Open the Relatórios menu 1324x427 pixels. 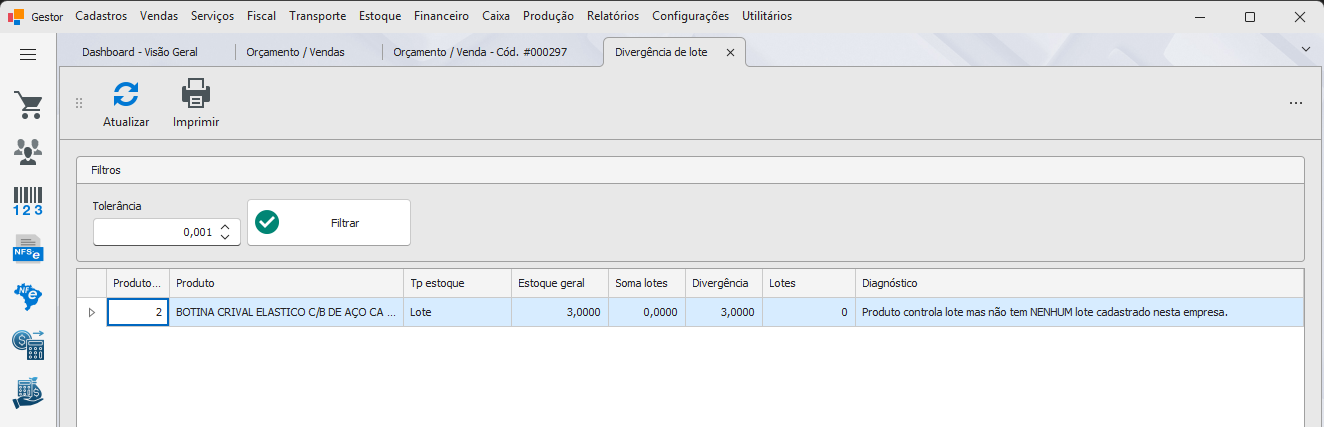tap(613, 16)
